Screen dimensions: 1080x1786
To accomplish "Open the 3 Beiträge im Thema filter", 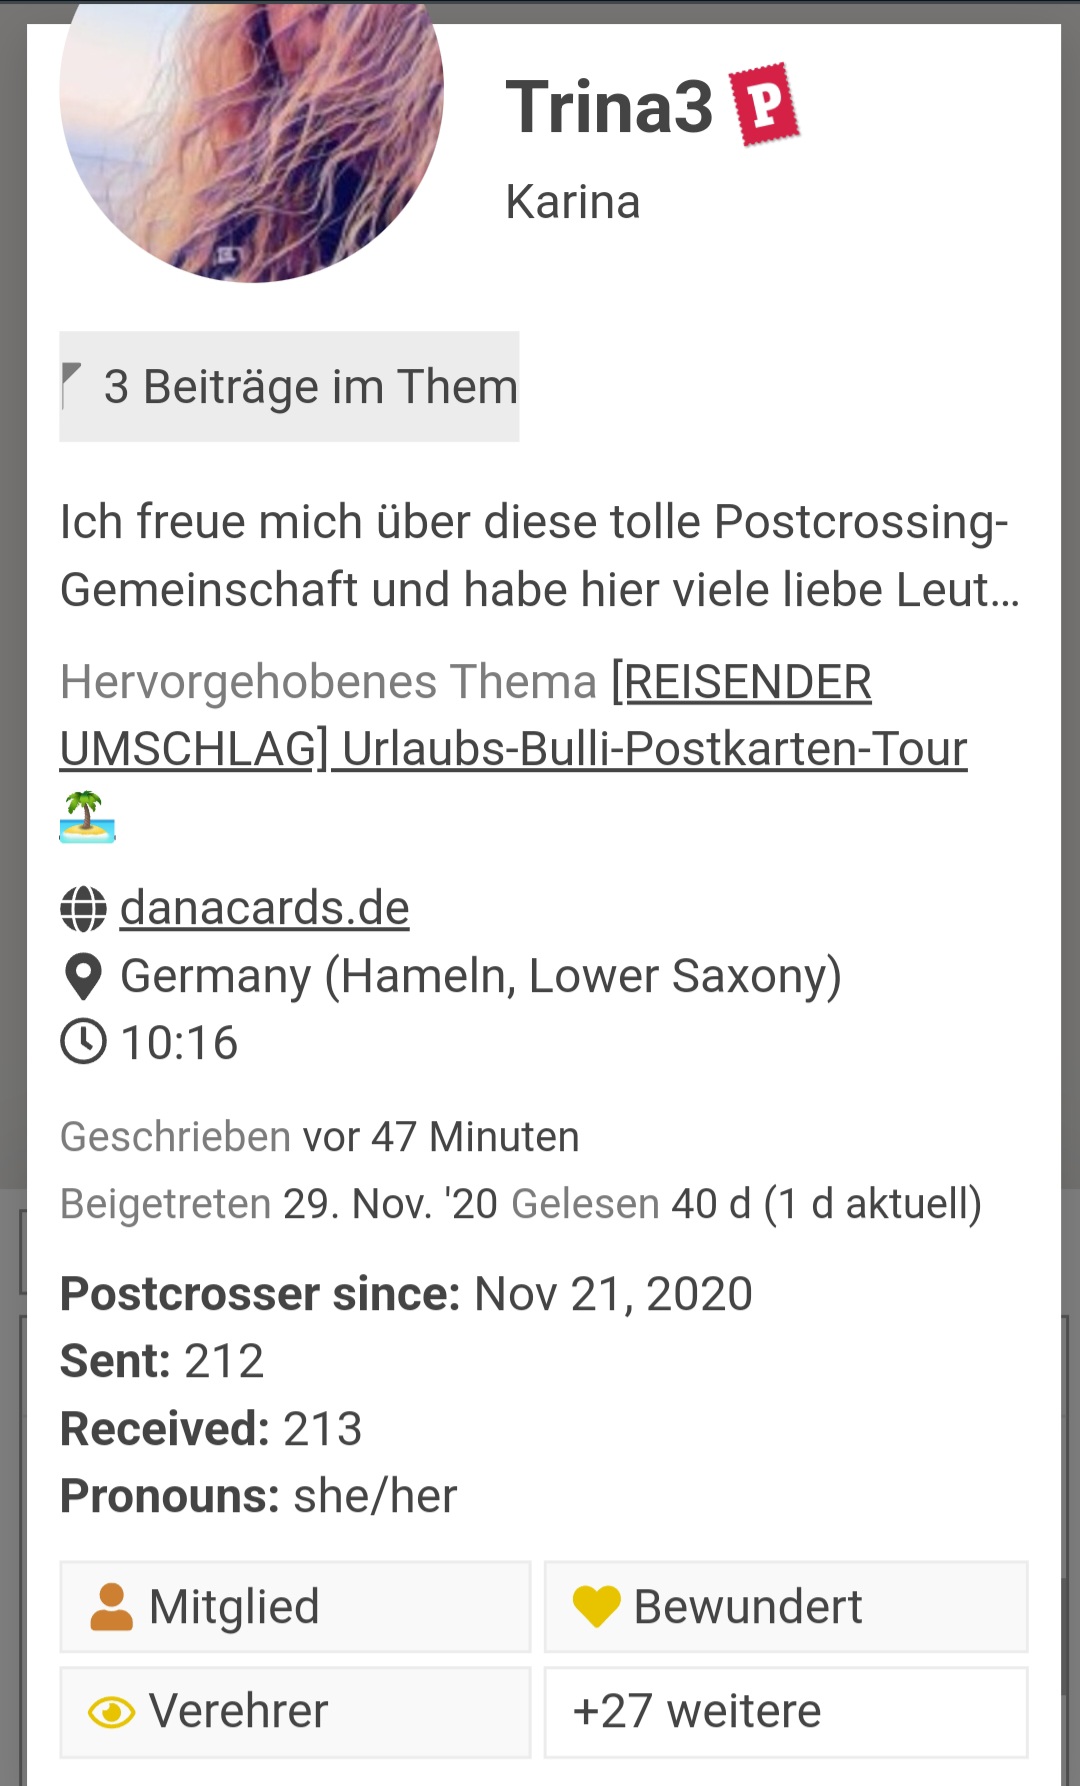I will 289,387.
